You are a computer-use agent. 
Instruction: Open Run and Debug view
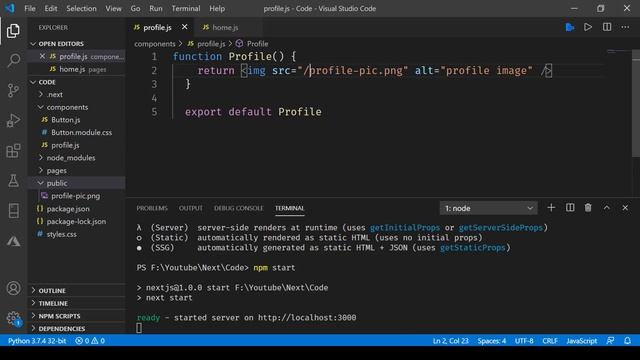[13, 120]
